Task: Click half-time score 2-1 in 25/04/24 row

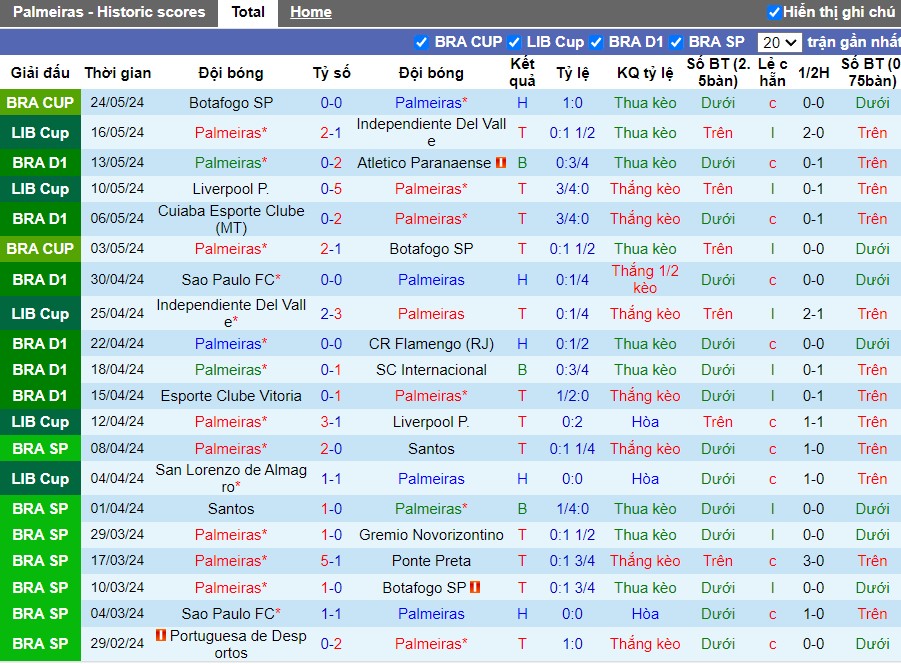Action: coord(814,314)
